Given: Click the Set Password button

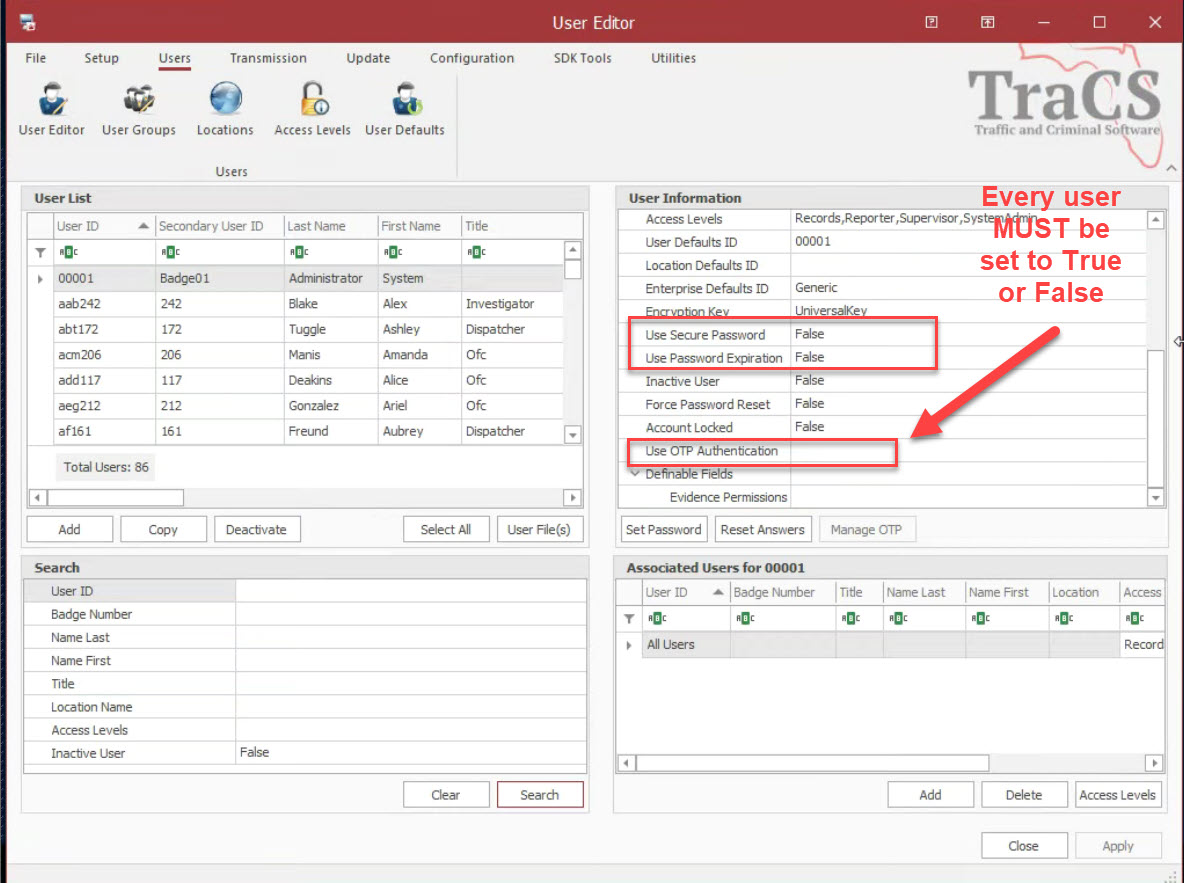Looking at the screenshot, I should (664, 530).
